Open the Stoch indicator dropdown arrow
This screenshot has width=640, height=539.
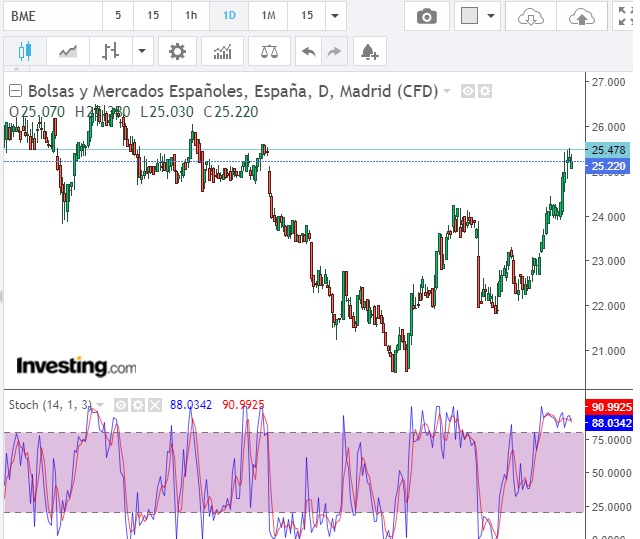click(x=100, y=405)
